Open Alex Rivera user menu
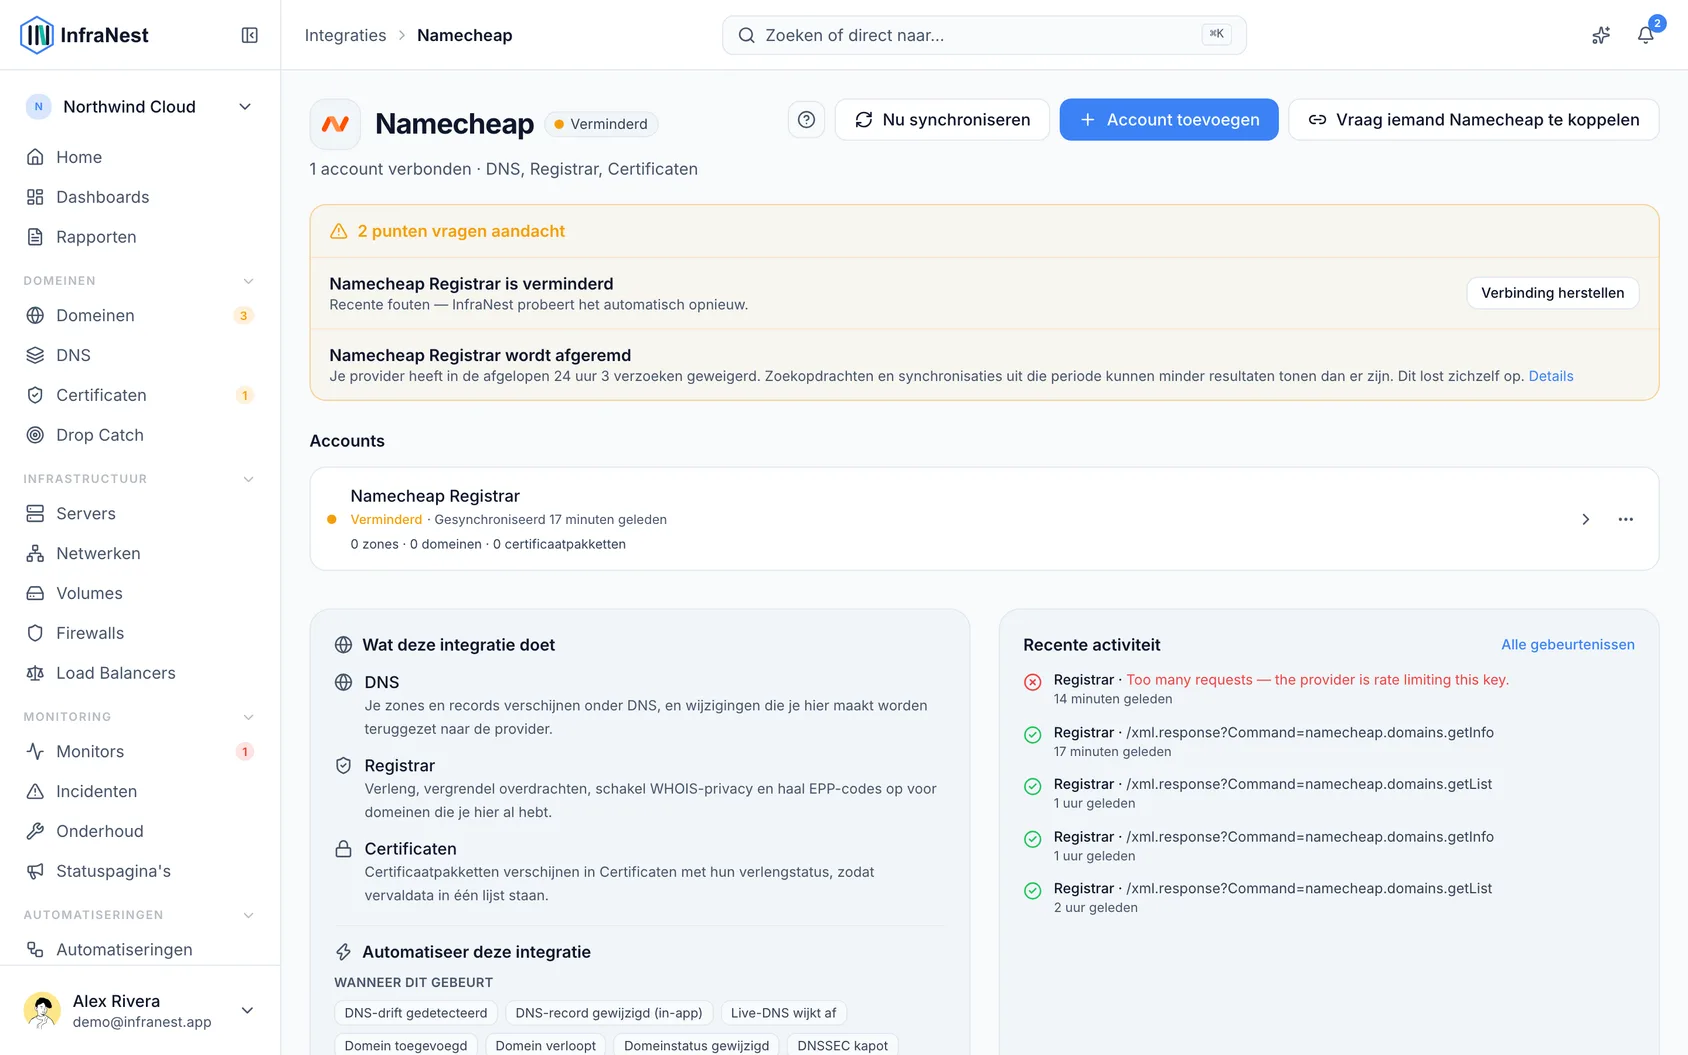The width and height of the screenshot is (1688, 1055). tap(140, 1010)
